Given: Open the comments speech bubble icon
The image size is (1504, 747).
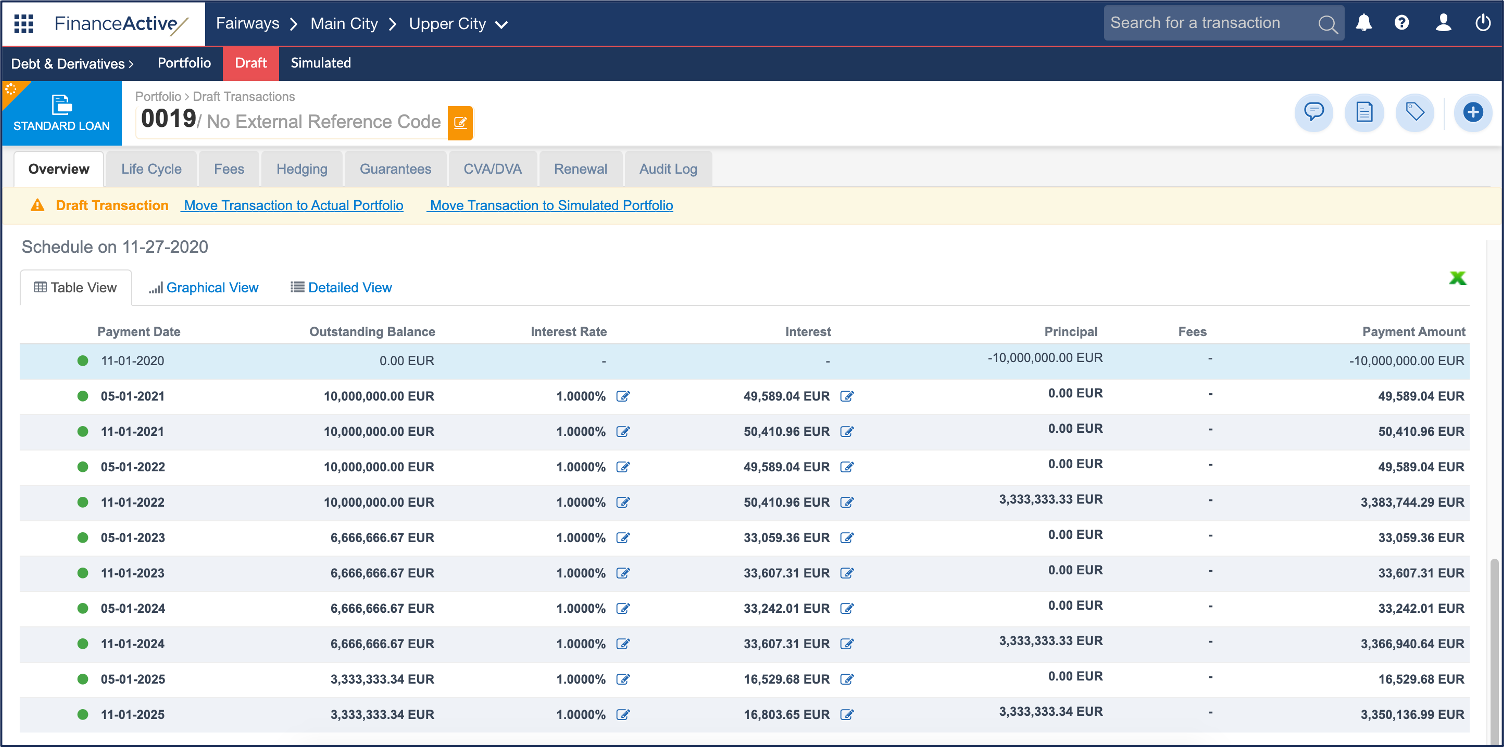Looking at the screenshot, I should [x=1314, y=113].
